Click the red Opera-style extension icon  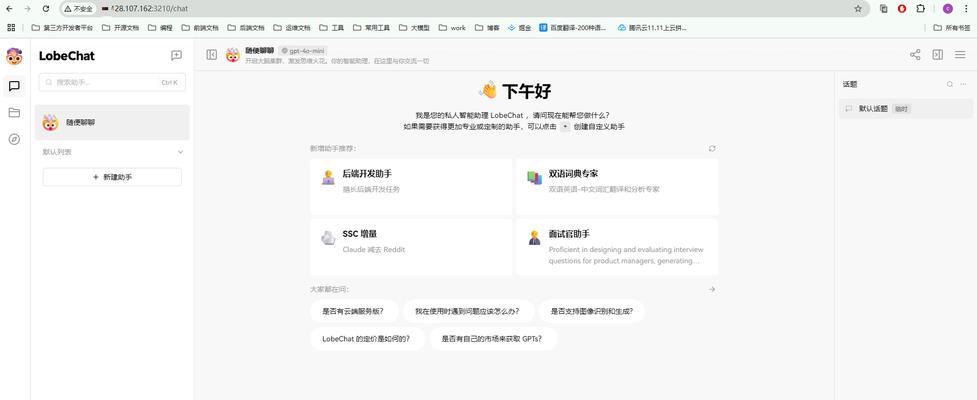902,9
